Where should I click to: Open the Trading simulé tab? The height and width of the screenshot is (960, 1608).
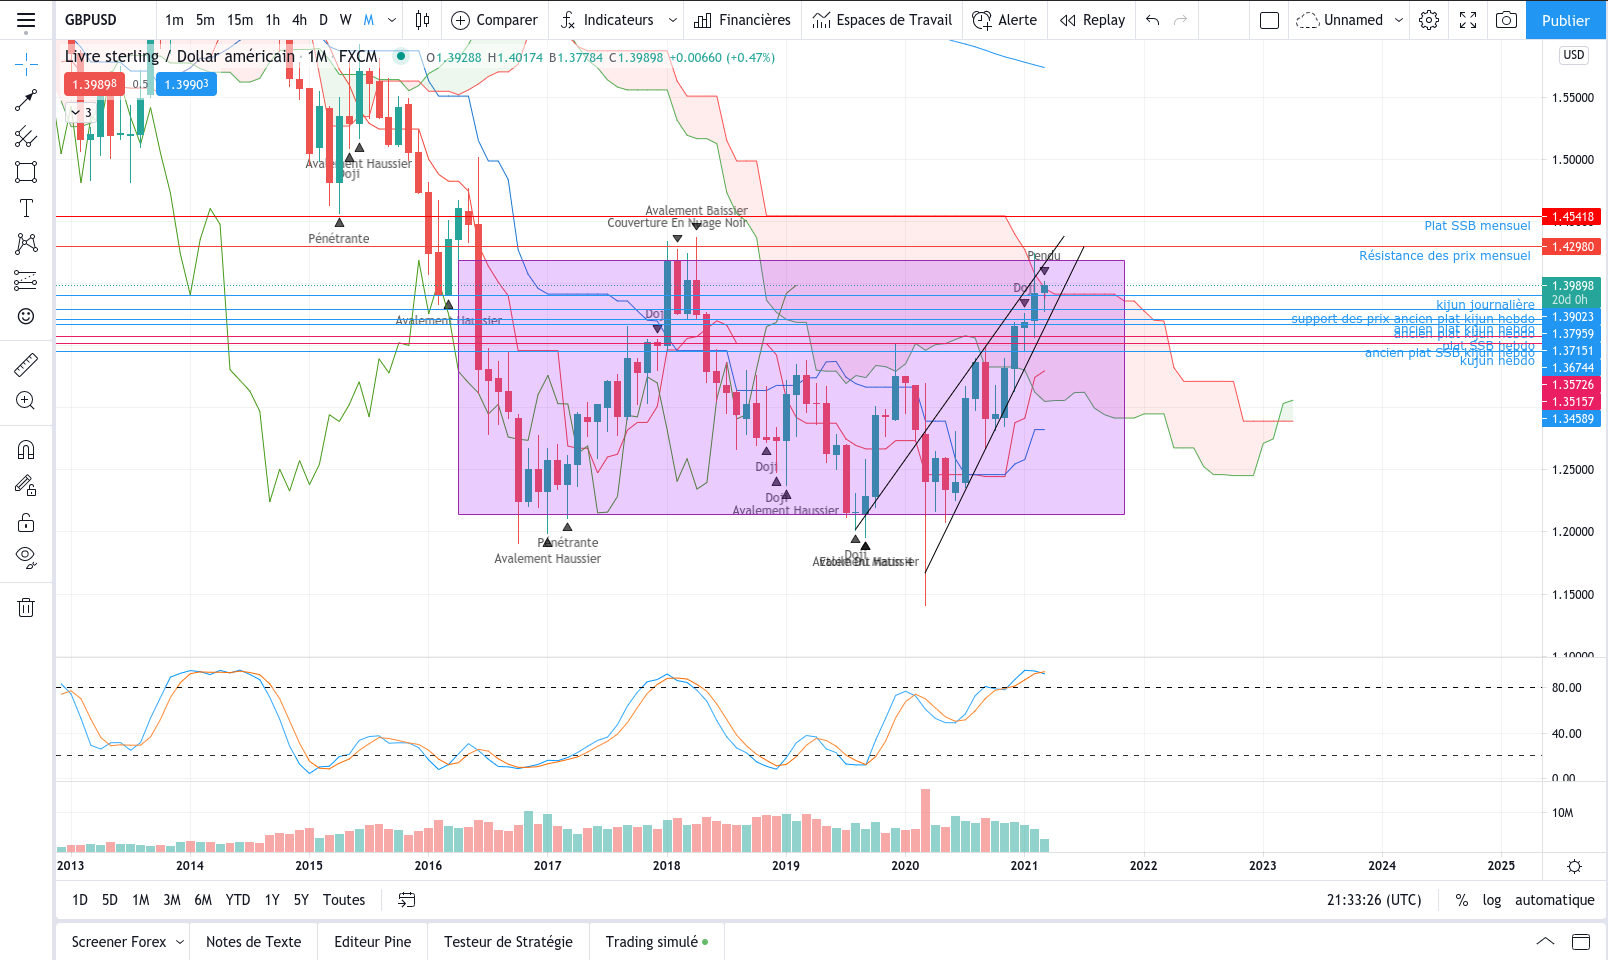pyautogui.click(x=657, y=942)
